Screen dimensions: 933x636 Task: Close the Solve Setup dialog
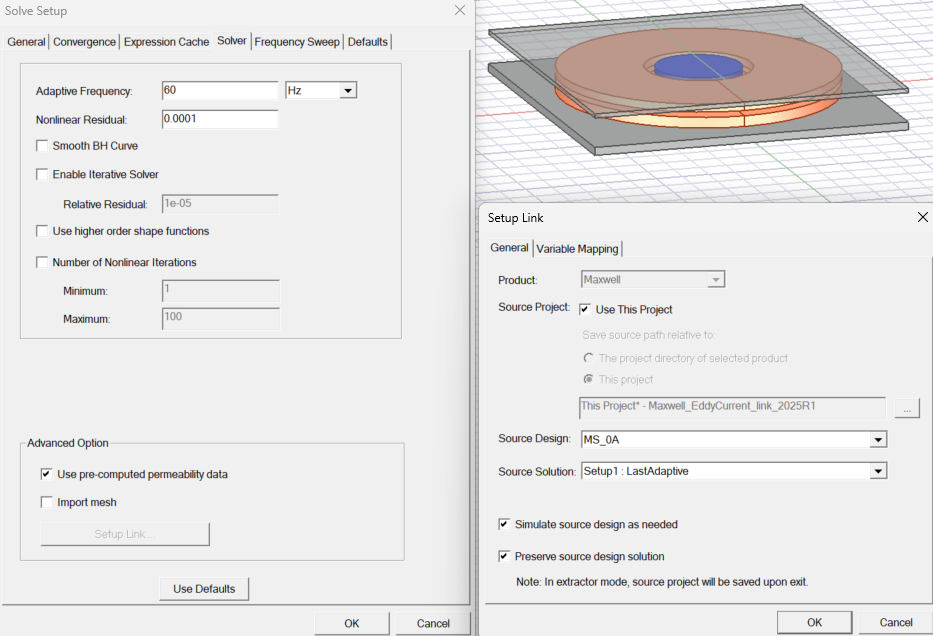coord(459,10)
